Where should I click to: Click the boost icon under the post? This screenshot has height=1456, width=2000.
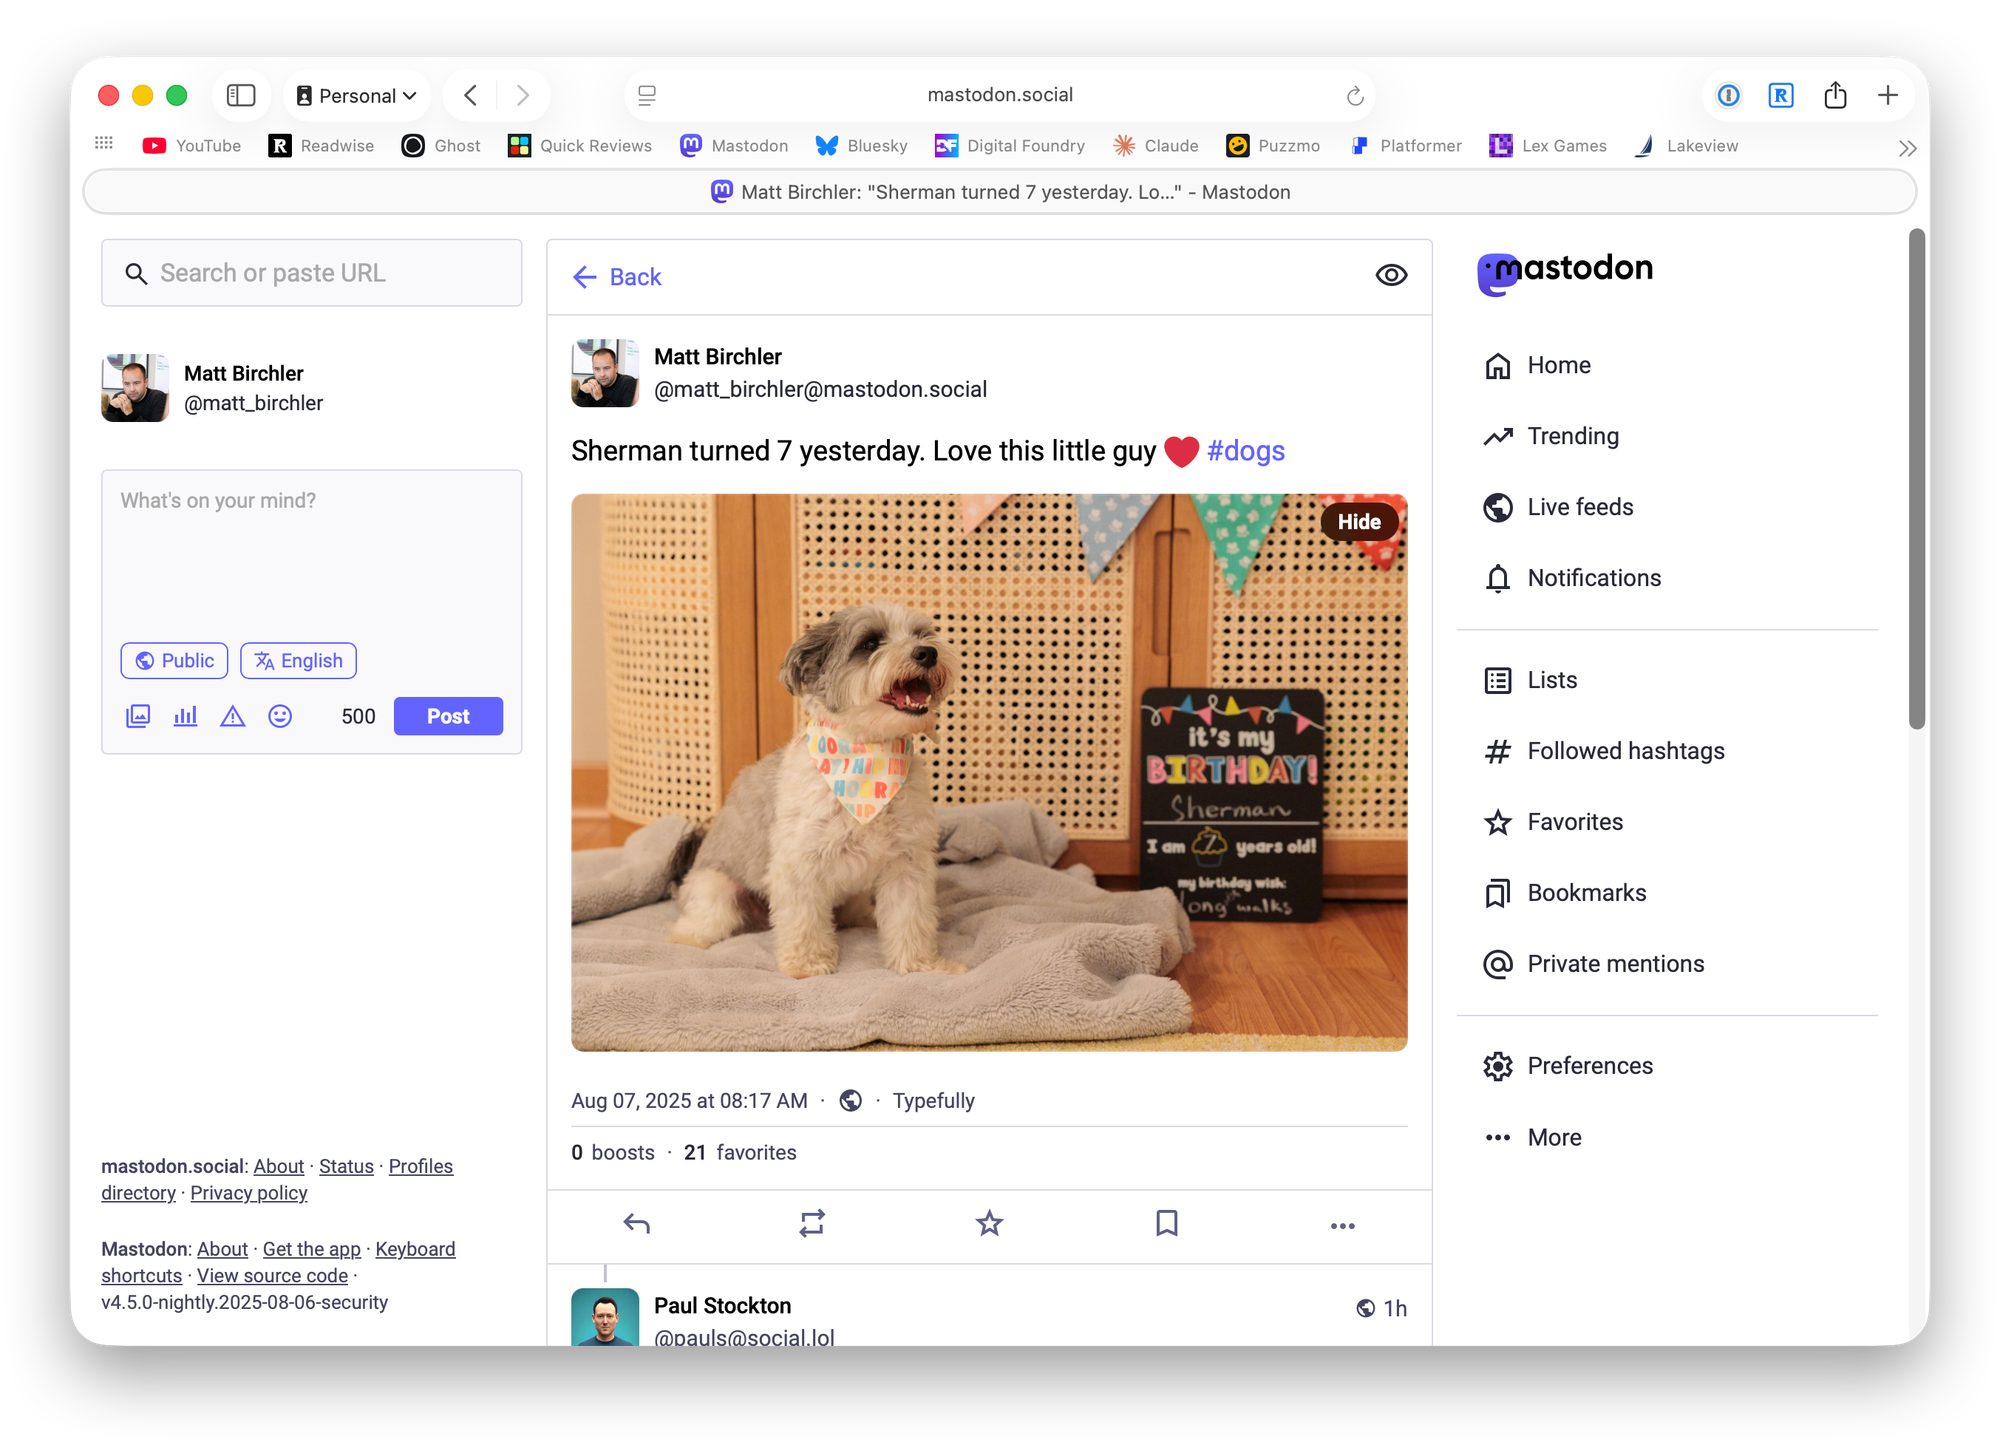tap(812, 1223)
